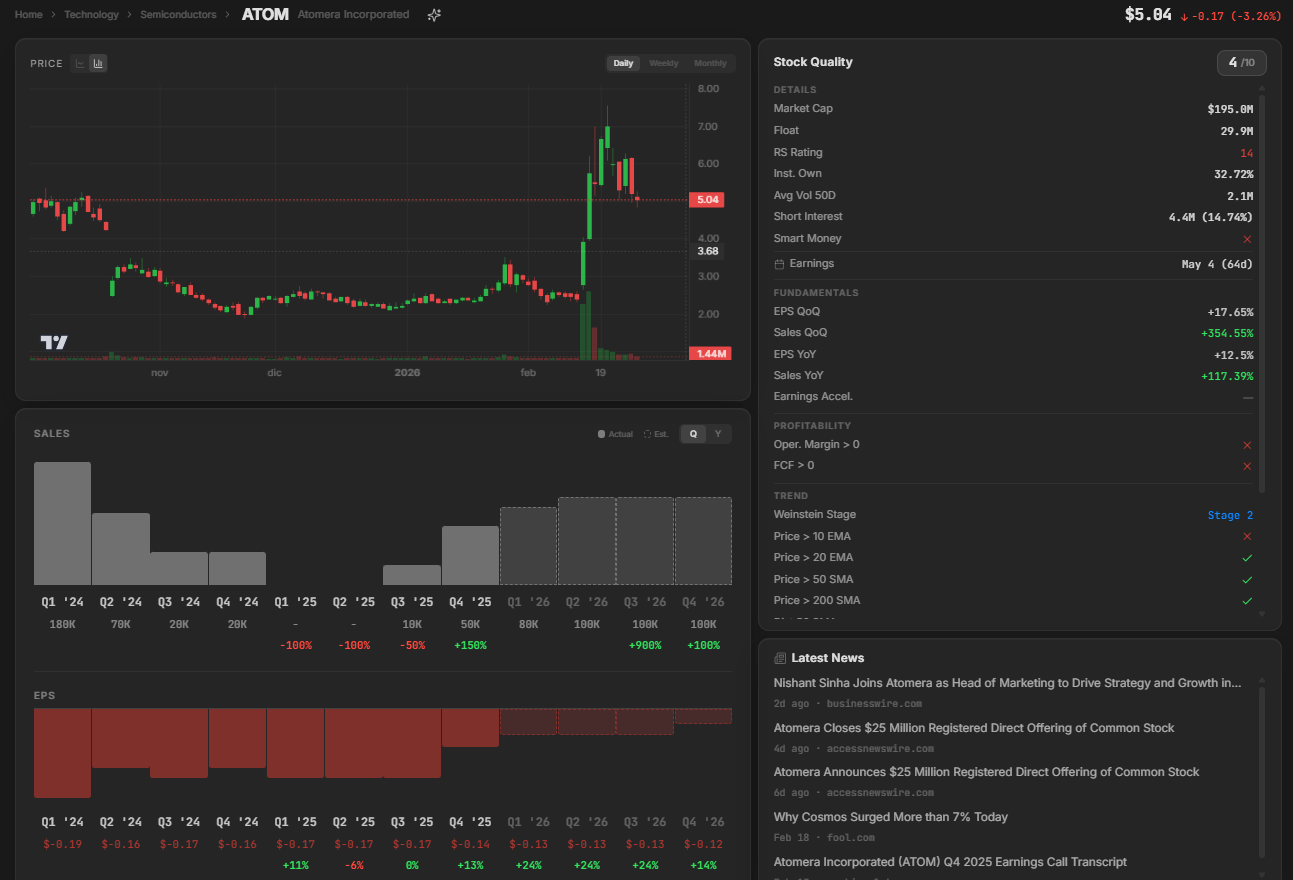Click the Q1 '24 sales bar
The width and height of the screenshot is (1293, 880).
pos(62,523)
